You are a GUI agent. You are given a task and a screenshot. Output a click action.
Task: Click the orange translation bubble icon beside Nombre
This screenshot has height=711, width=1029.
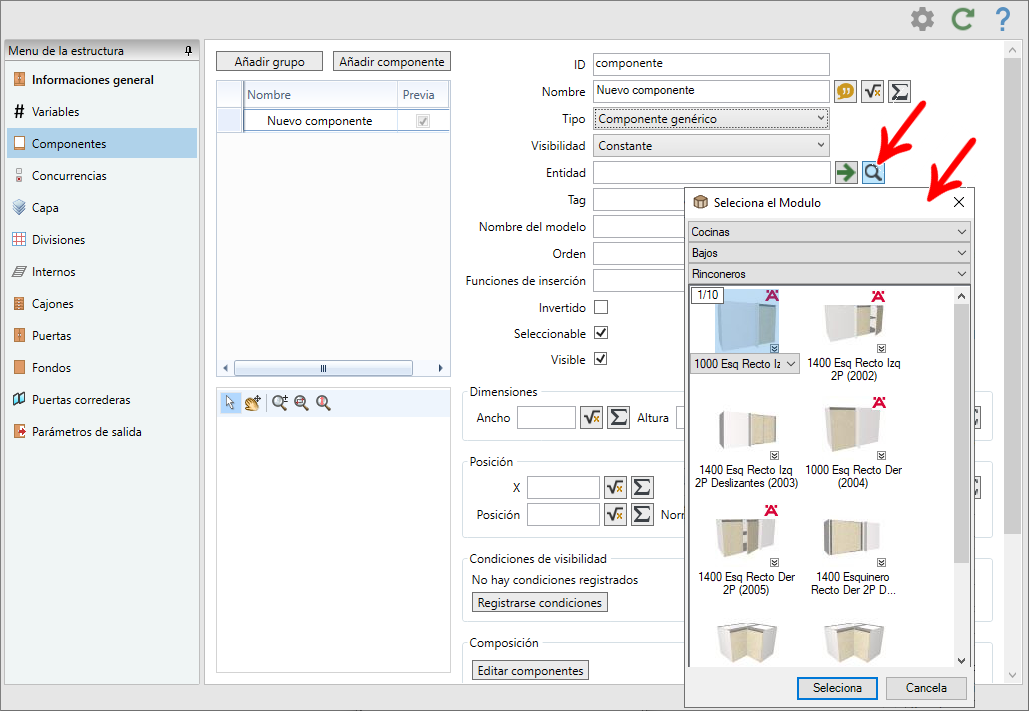click(845, 91)
